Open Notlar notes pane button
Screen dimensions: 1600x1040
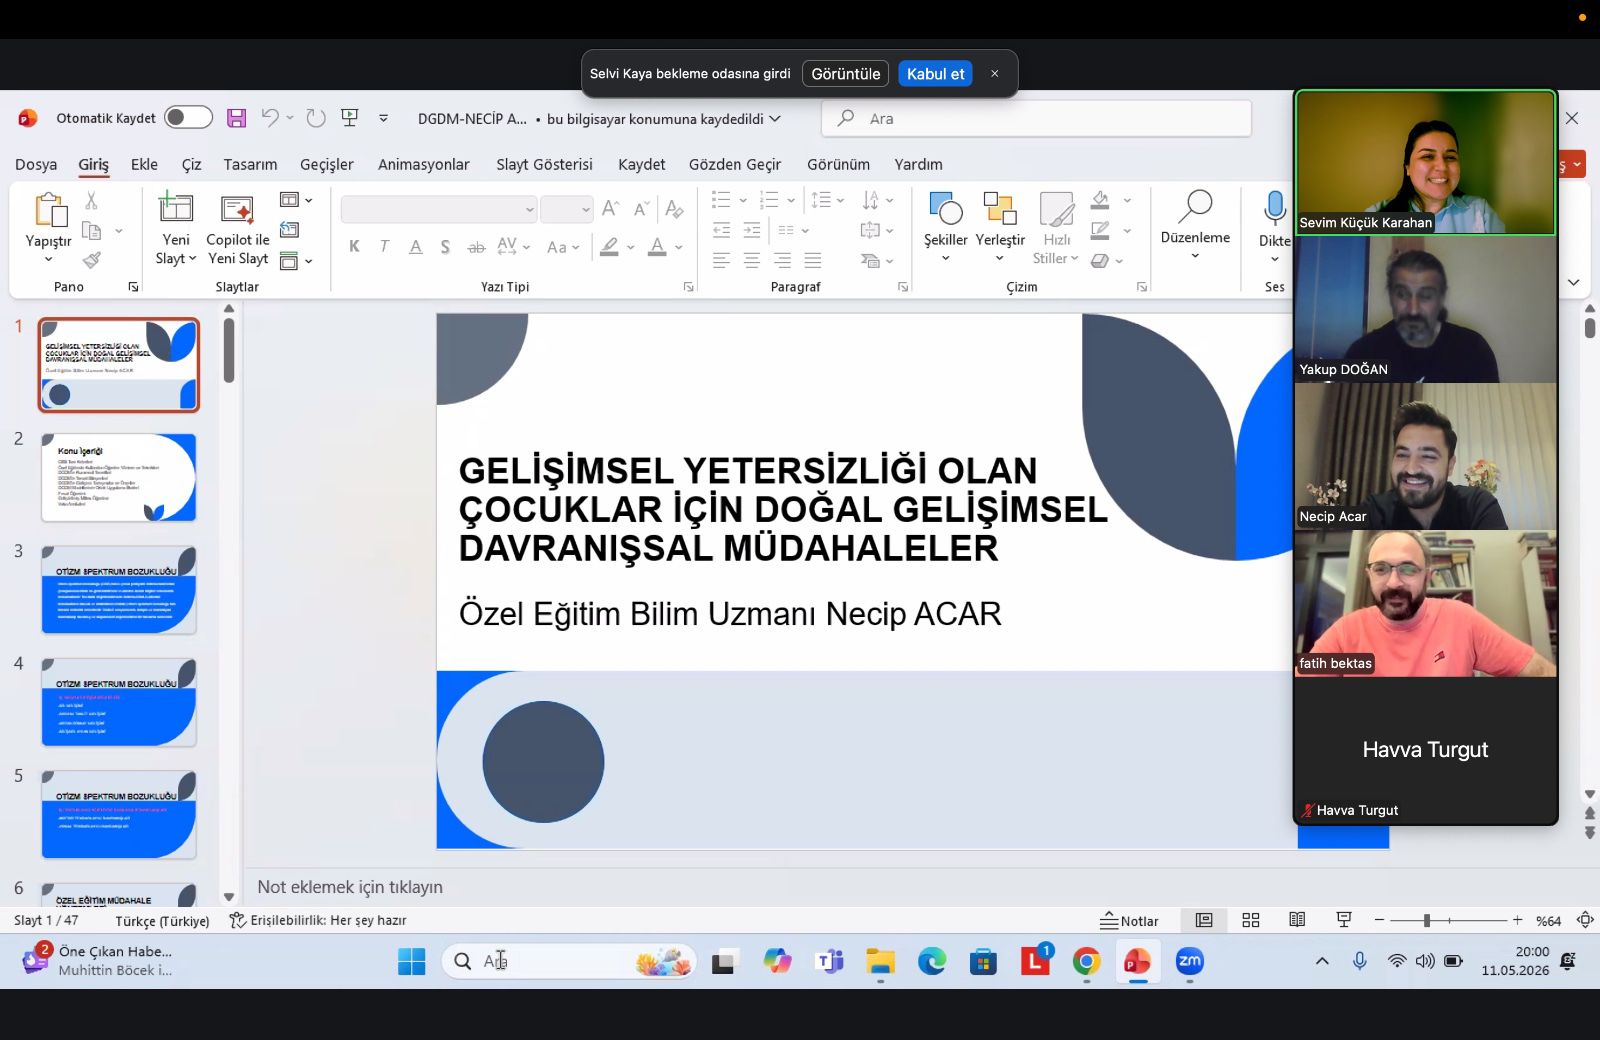(x=1129, y=921)
